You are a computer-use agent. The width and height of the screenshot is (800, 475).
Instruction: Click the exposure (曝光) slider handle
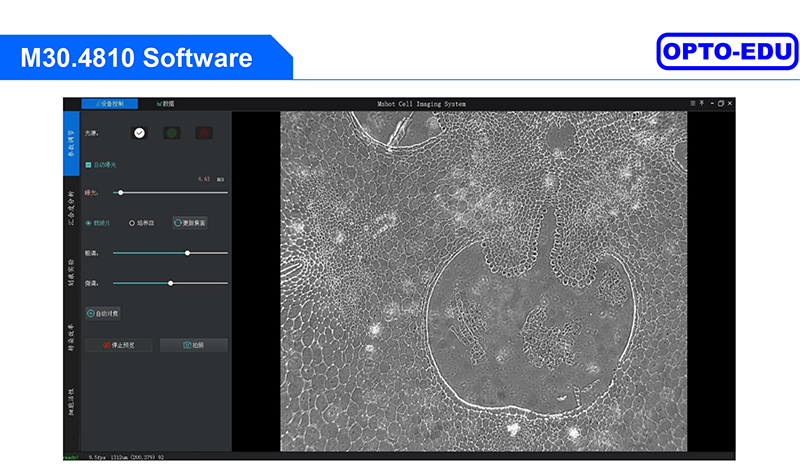[x=121, y=193]
